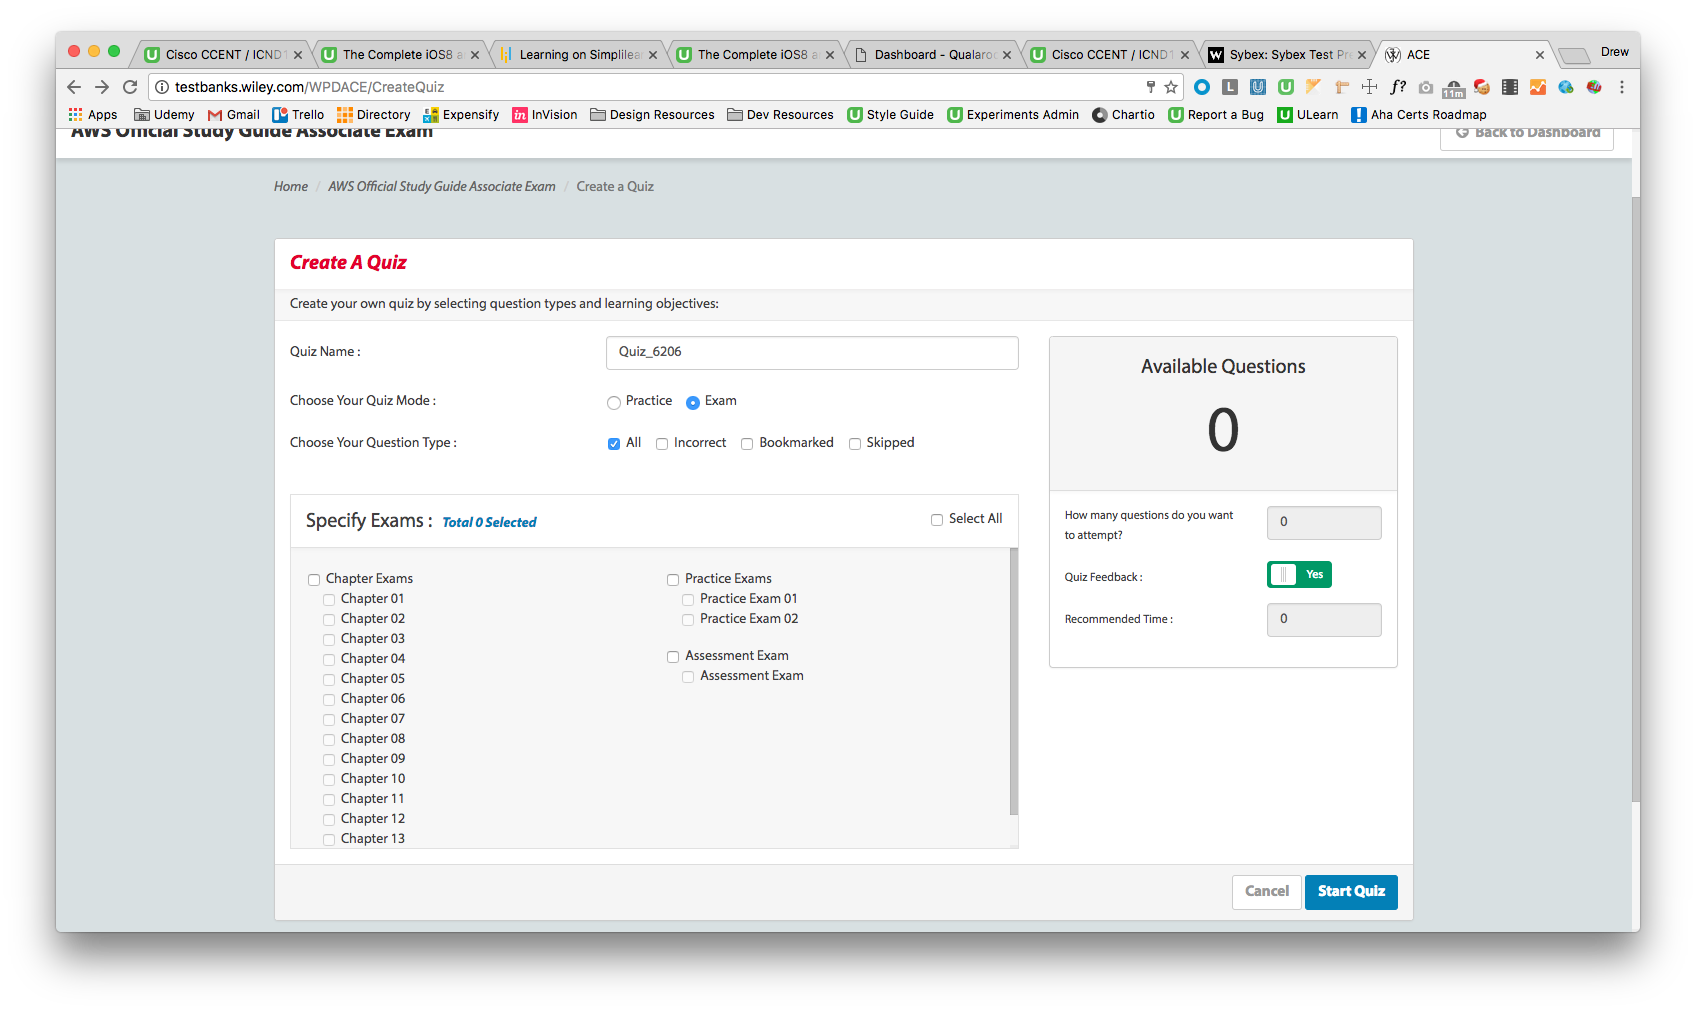Reload the page with the refresh icon
1696x1012 pixels.
pos(130,87)
